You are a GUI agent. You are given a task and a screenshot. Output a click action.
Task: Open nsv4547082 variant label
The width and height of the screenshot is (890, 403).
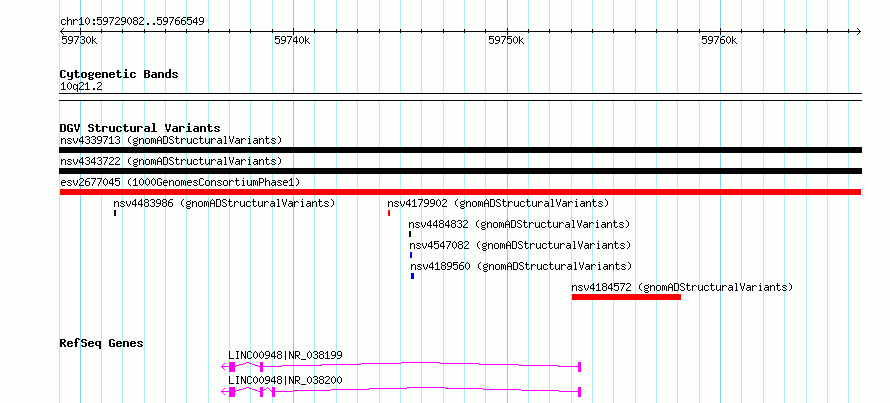point(520,245)
